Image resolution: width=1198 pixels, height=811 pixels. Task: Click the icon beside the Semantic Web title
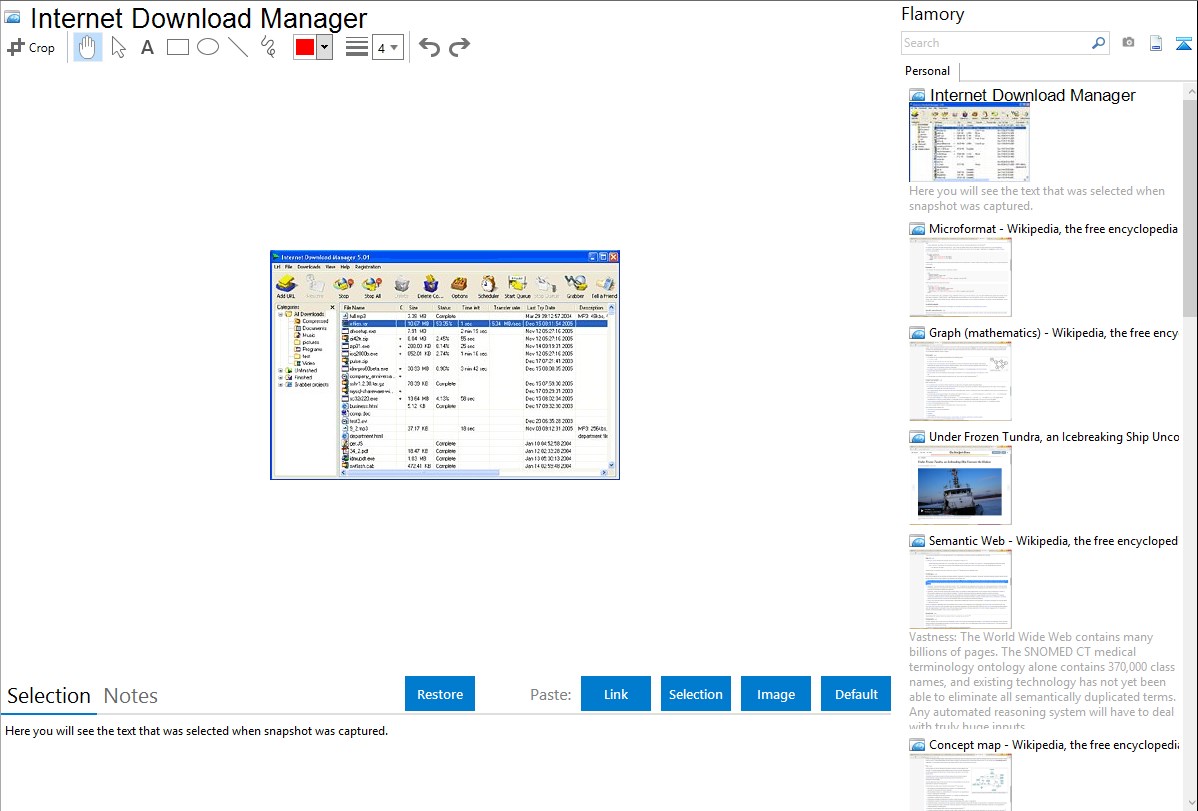pyautogui.click(x=917, y=541)
